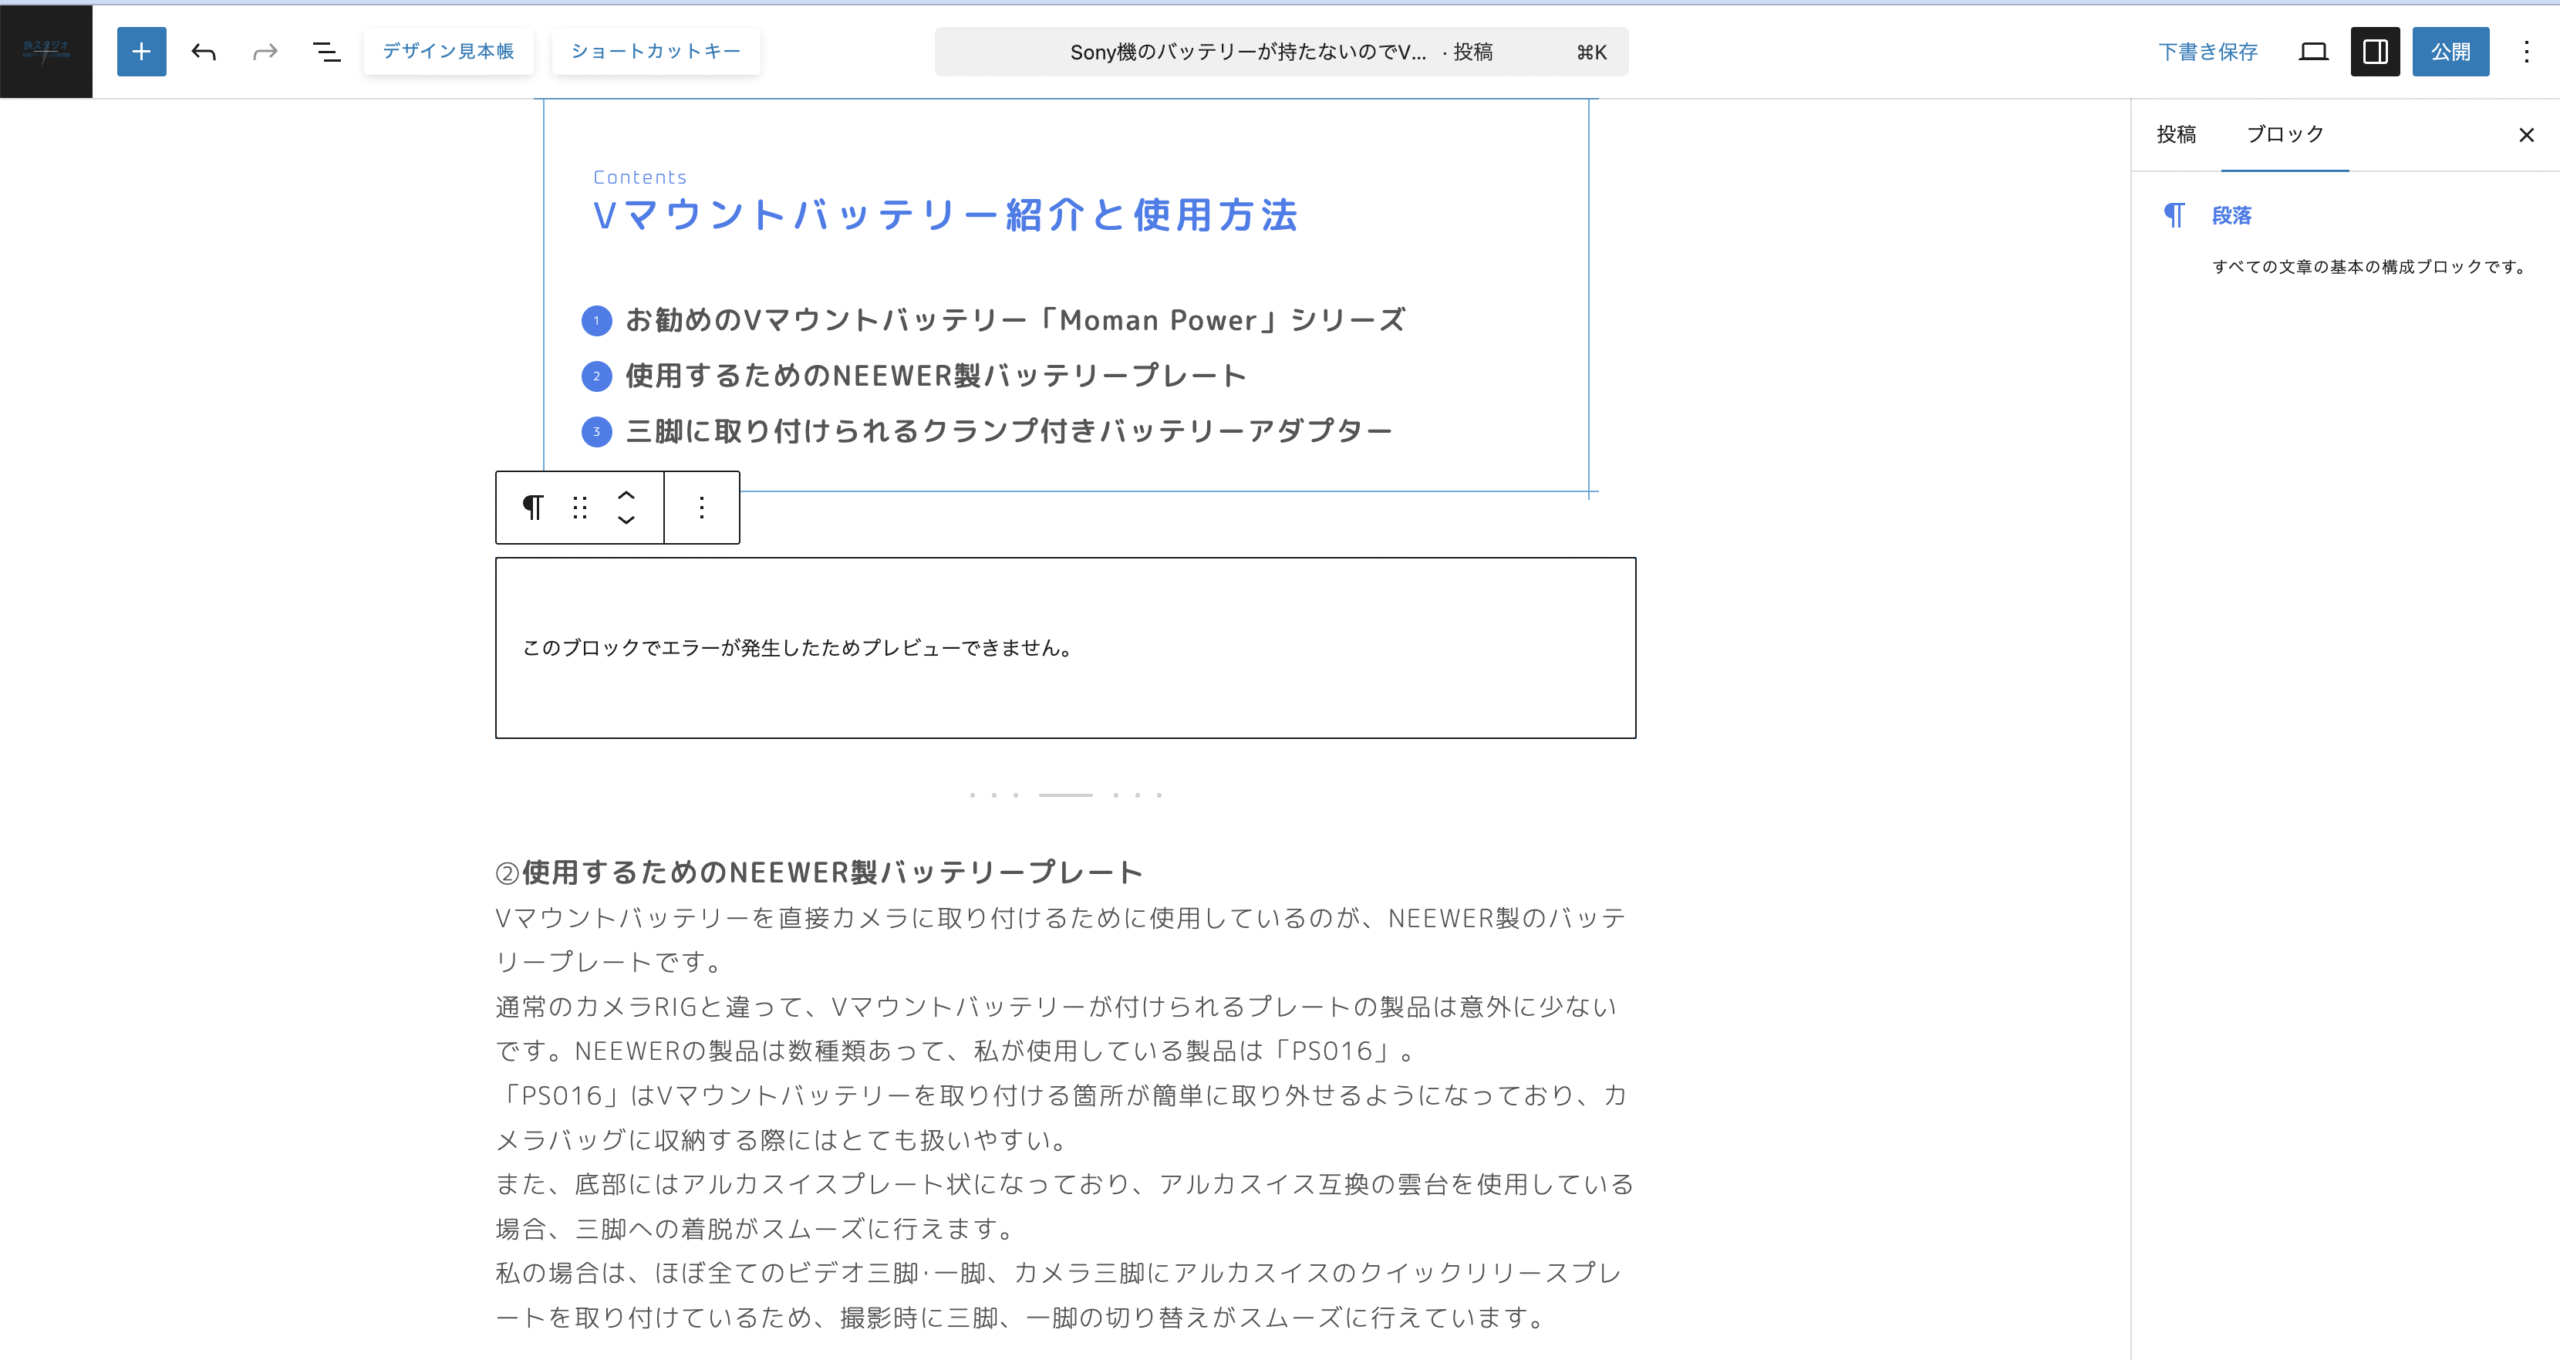Undo the last change
Image resolution: width=2560 pixels, height=1360 pixels.
pyautogui.click(x=204, y=51)
